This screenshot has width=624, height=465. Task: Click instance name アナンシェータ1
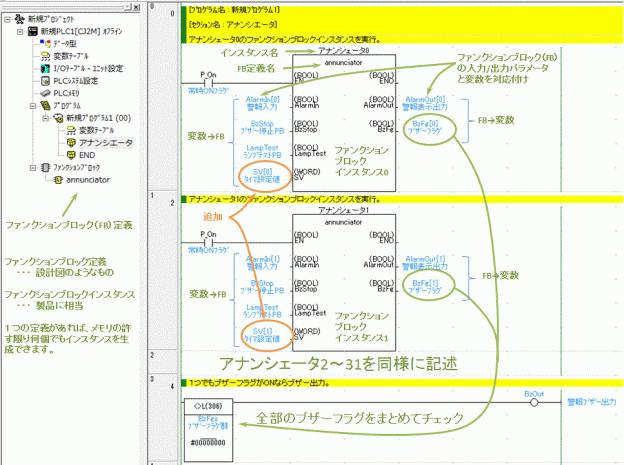coord(343,210)
